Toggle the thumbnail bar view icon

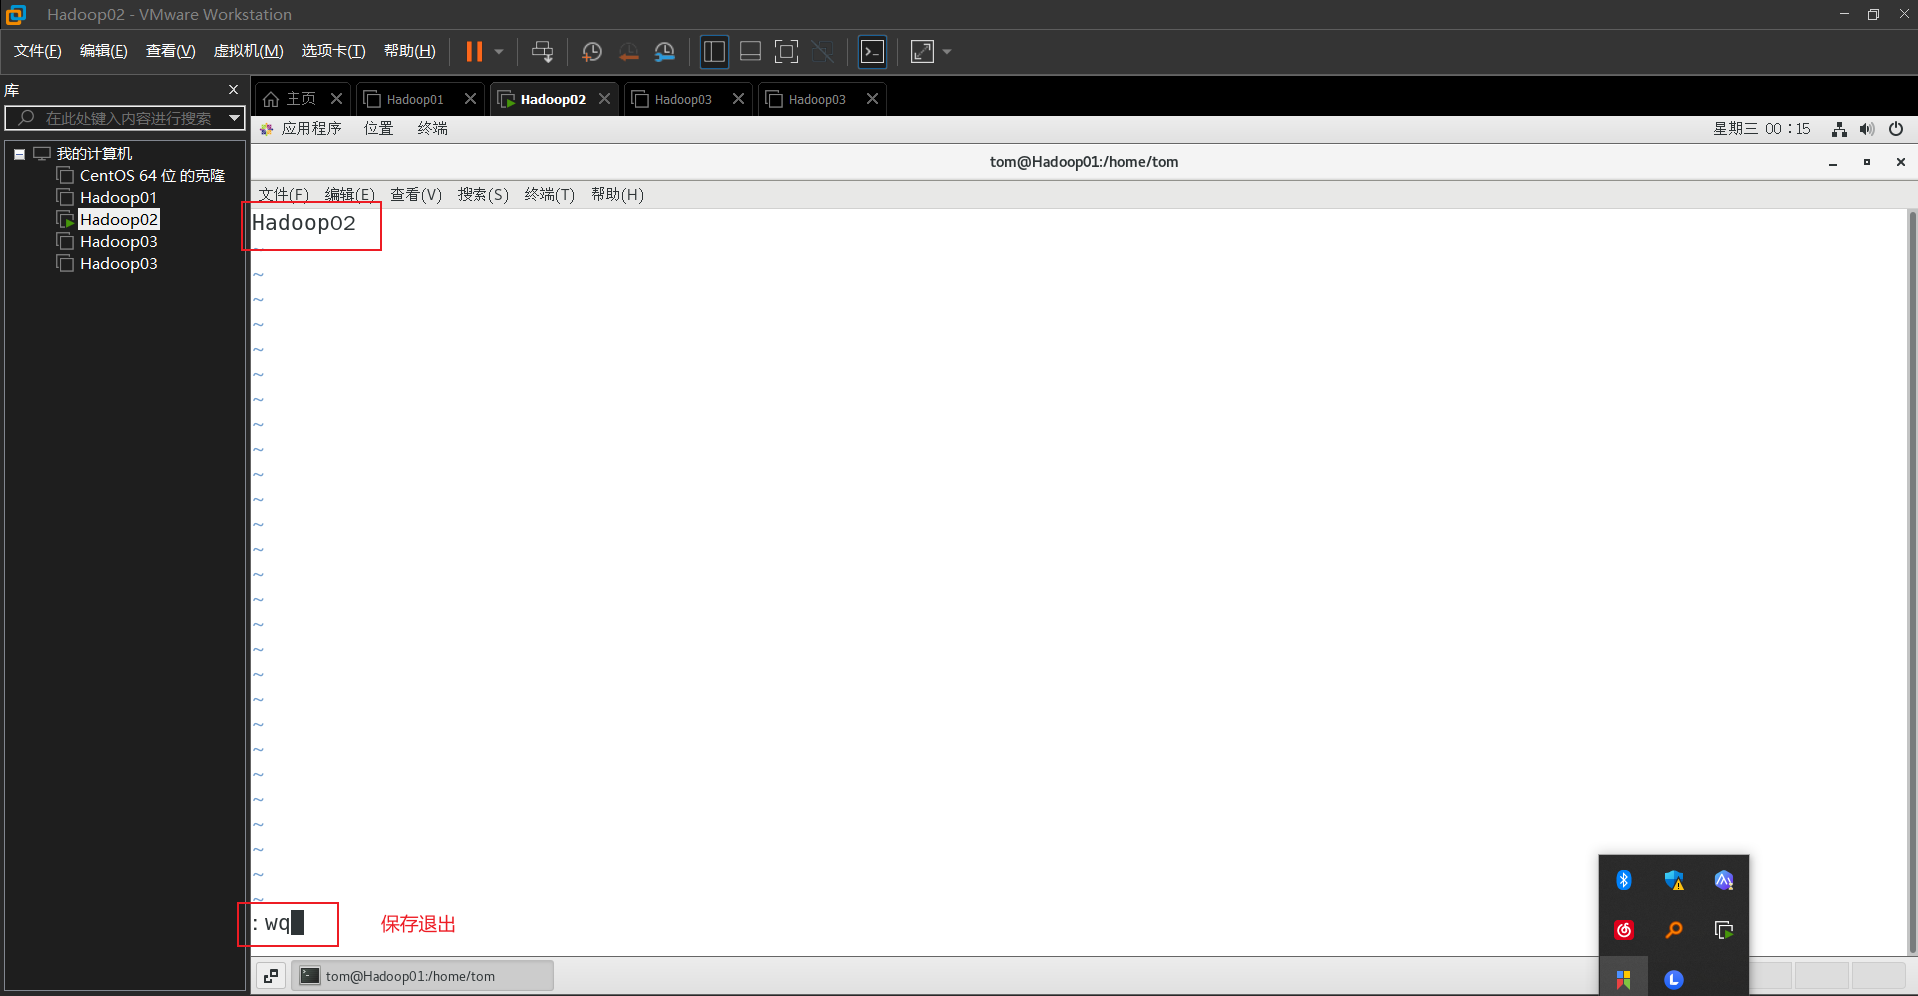point(750,52)
